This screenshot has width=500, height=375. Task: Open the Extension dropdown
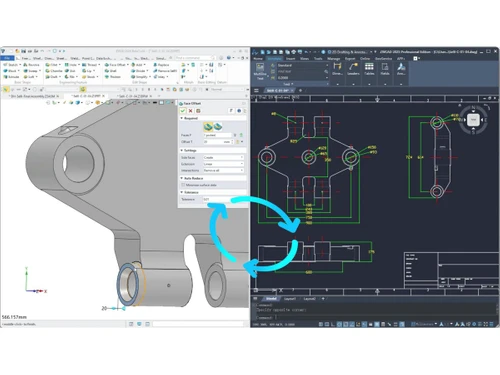click(223, 164)
